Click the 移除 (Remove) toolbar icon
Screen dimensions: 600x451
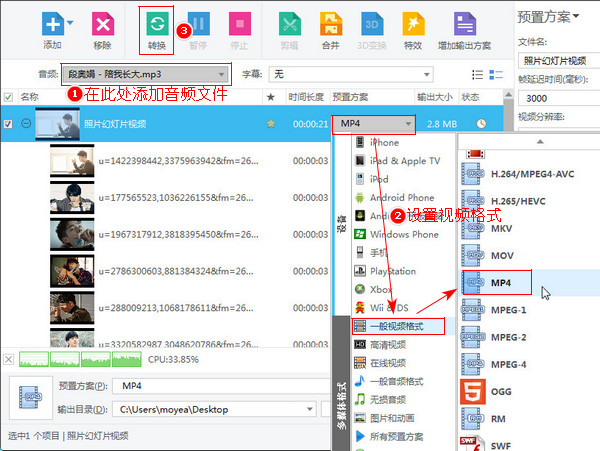coord(103,24)
